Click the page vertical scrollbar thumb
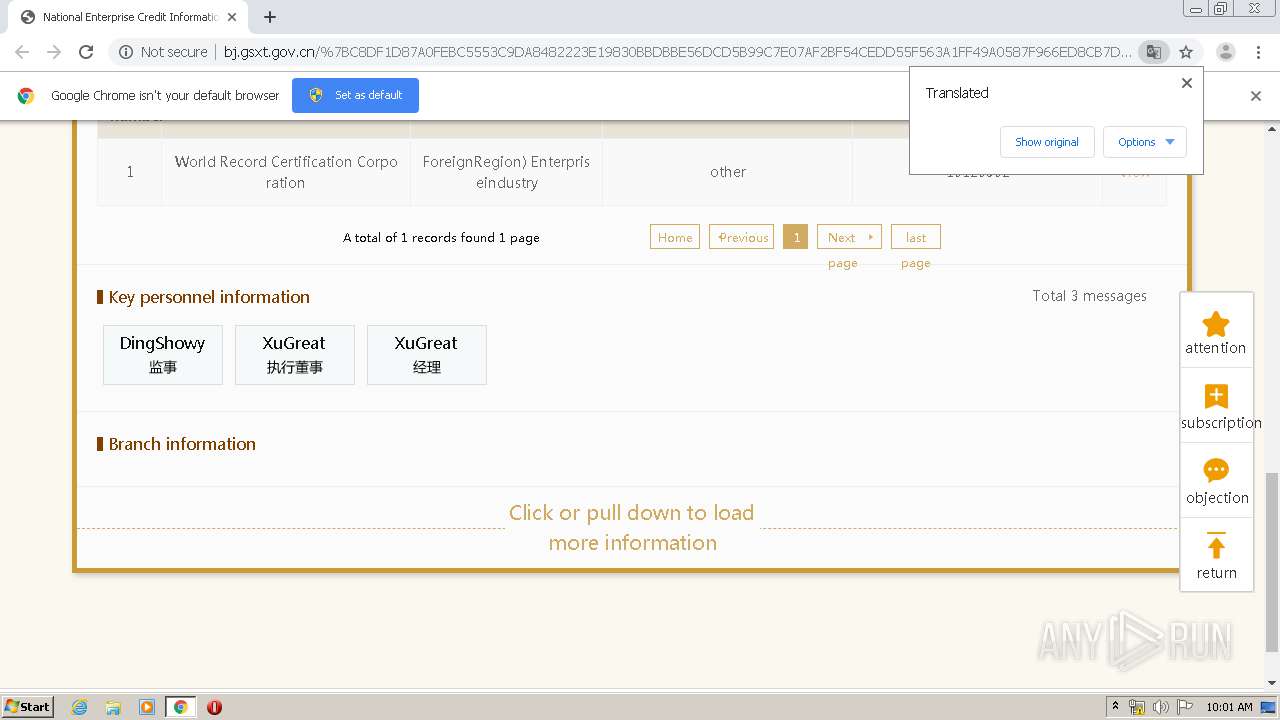1280x720 pixels. (1272, 560)
